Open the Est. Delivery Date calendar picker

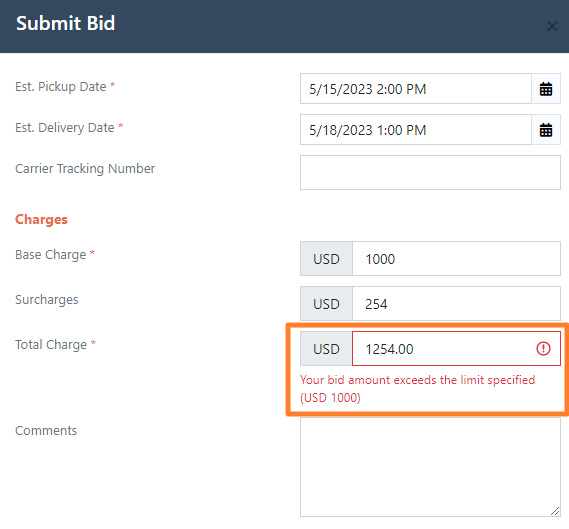click(546, 130)
